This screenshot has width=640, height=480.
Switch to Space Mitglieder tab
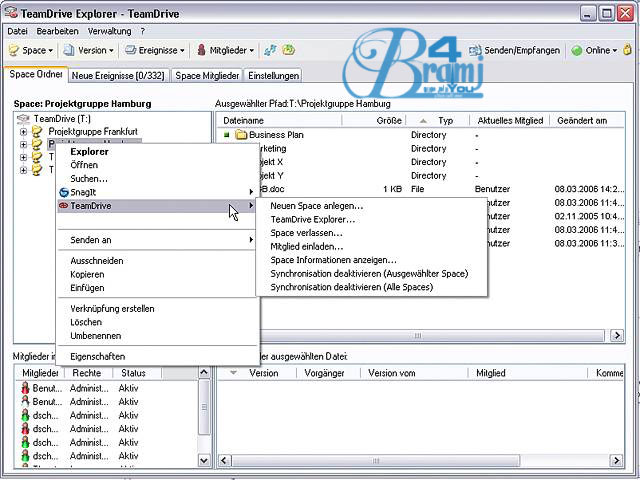(207, 76)
